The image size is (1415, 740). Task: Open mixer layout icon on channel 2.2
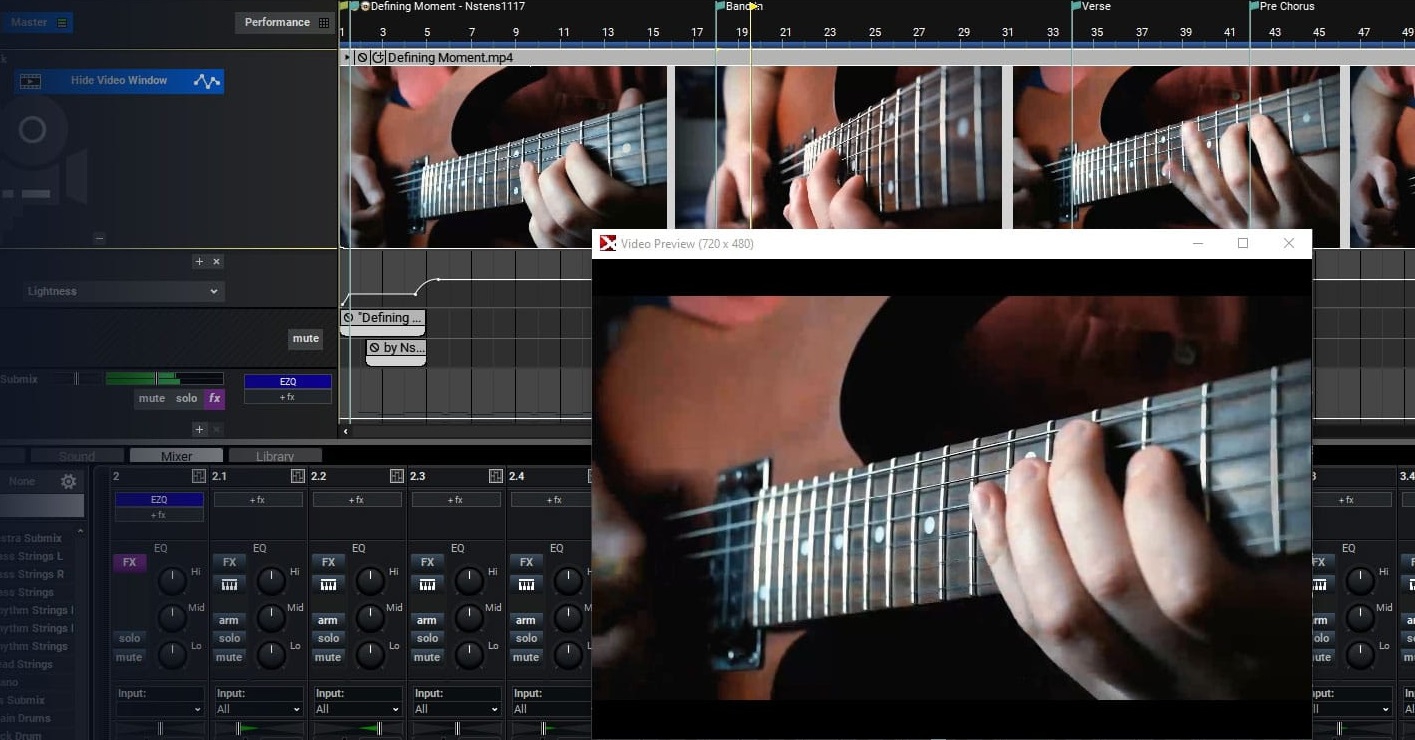coord(397,476)
